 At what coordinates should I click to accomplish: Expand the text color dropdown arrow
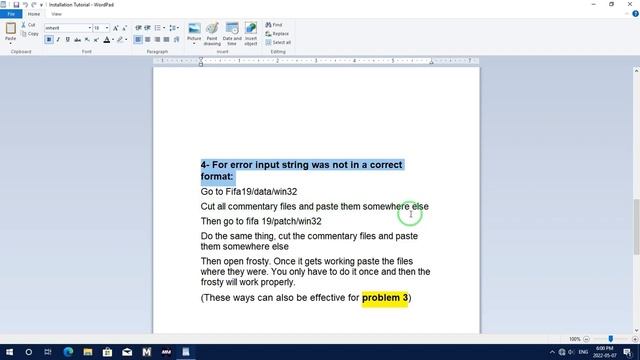point(113,40)
